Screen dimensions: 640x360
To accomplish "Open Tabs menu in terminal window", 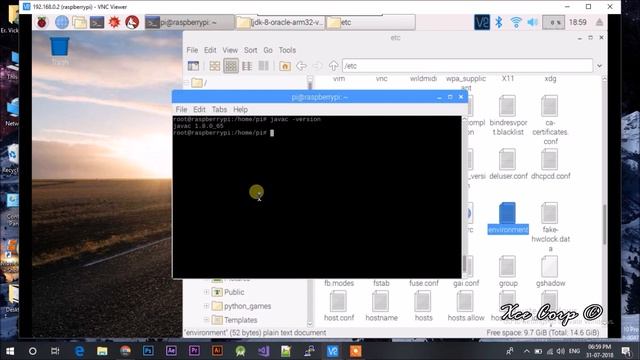I will [219, 109].
